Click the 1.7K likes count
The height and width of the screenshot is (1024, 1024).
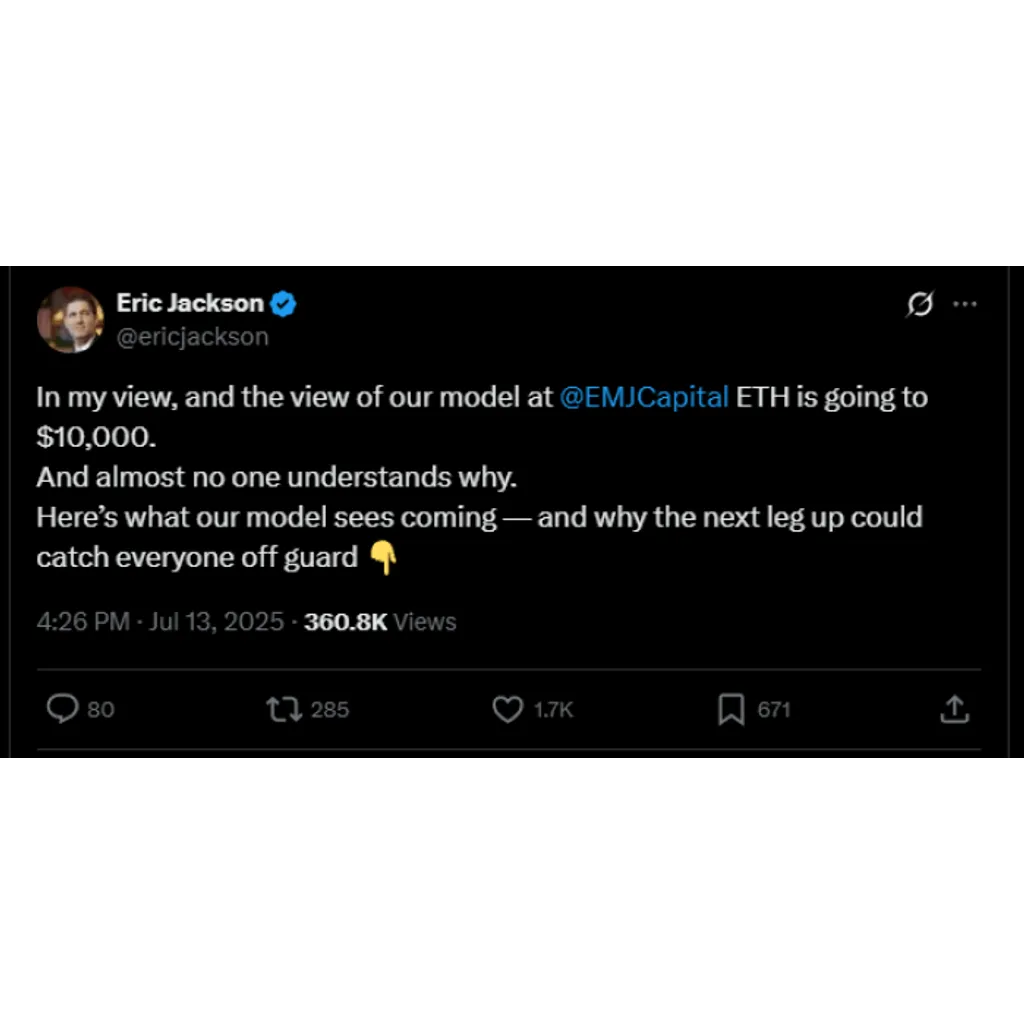pos(553,710)
